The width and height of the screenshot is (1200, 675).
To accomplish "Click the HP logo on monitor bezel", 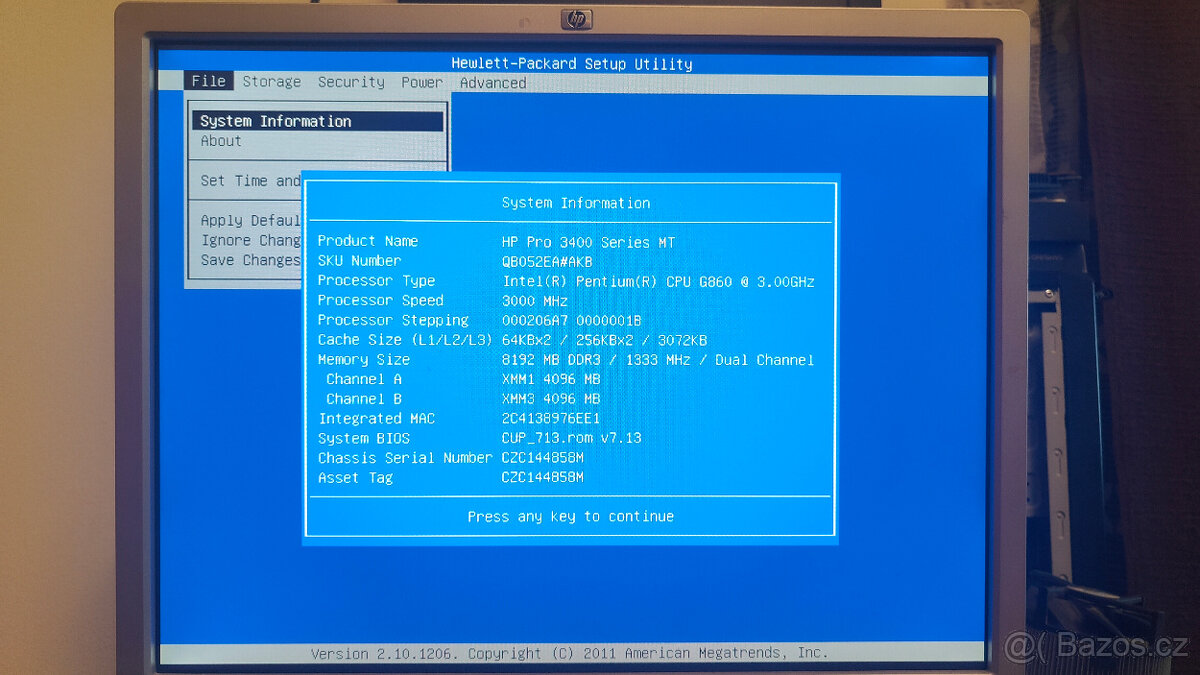I will 577,19.
